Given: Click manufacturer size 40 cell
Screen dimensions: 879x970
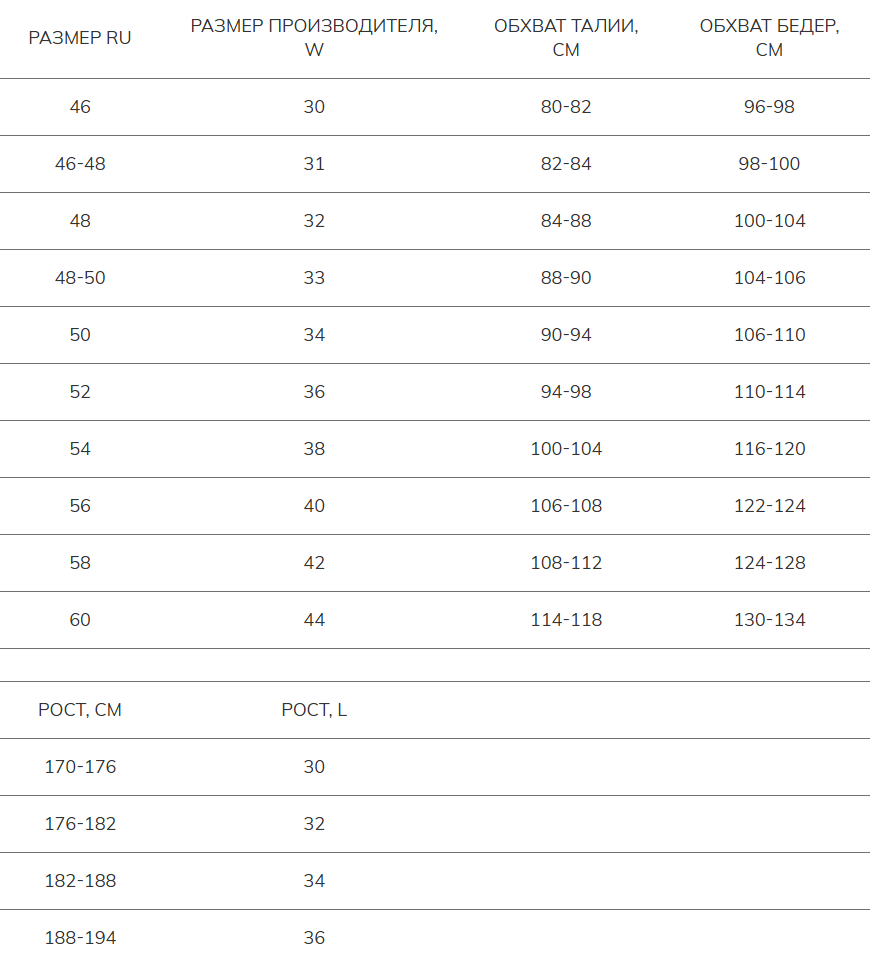Looking at the screenshot, I should (x=314, y=505).
